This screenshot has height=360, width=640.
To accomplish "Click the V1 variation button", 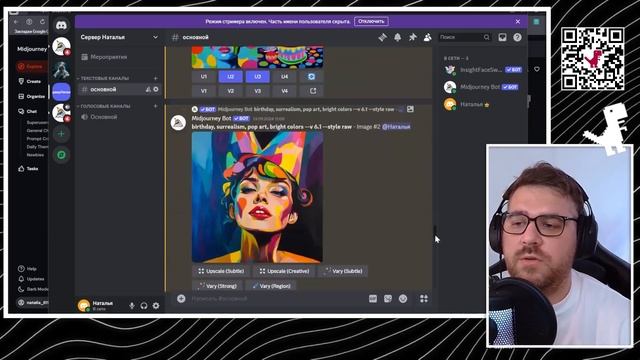I will [x=204, y=91].
